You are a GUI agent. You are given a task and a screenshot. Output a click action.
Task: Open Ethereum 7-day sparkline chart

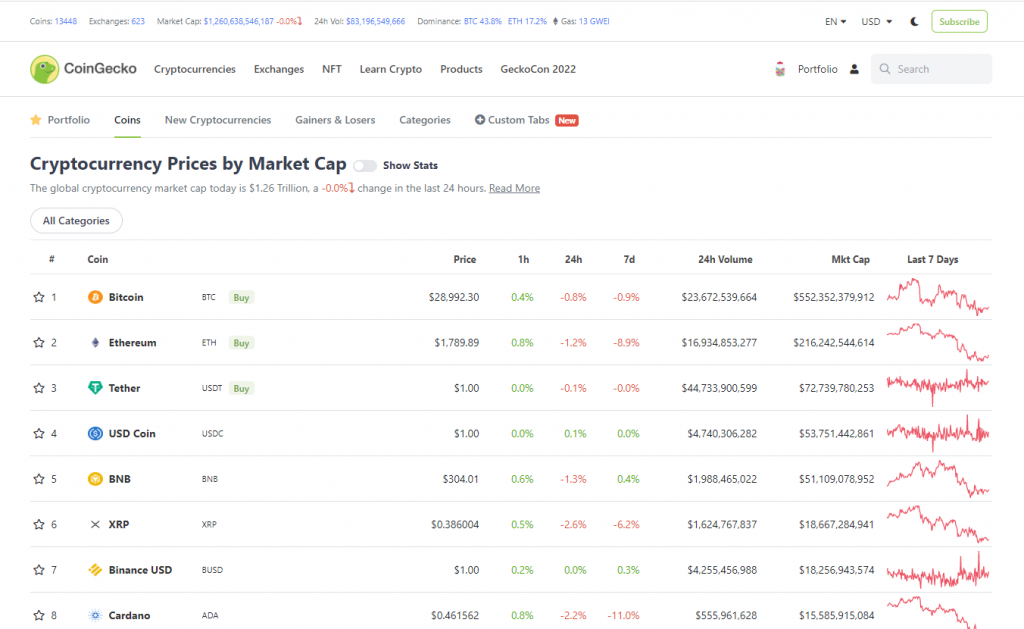(938, 343)
